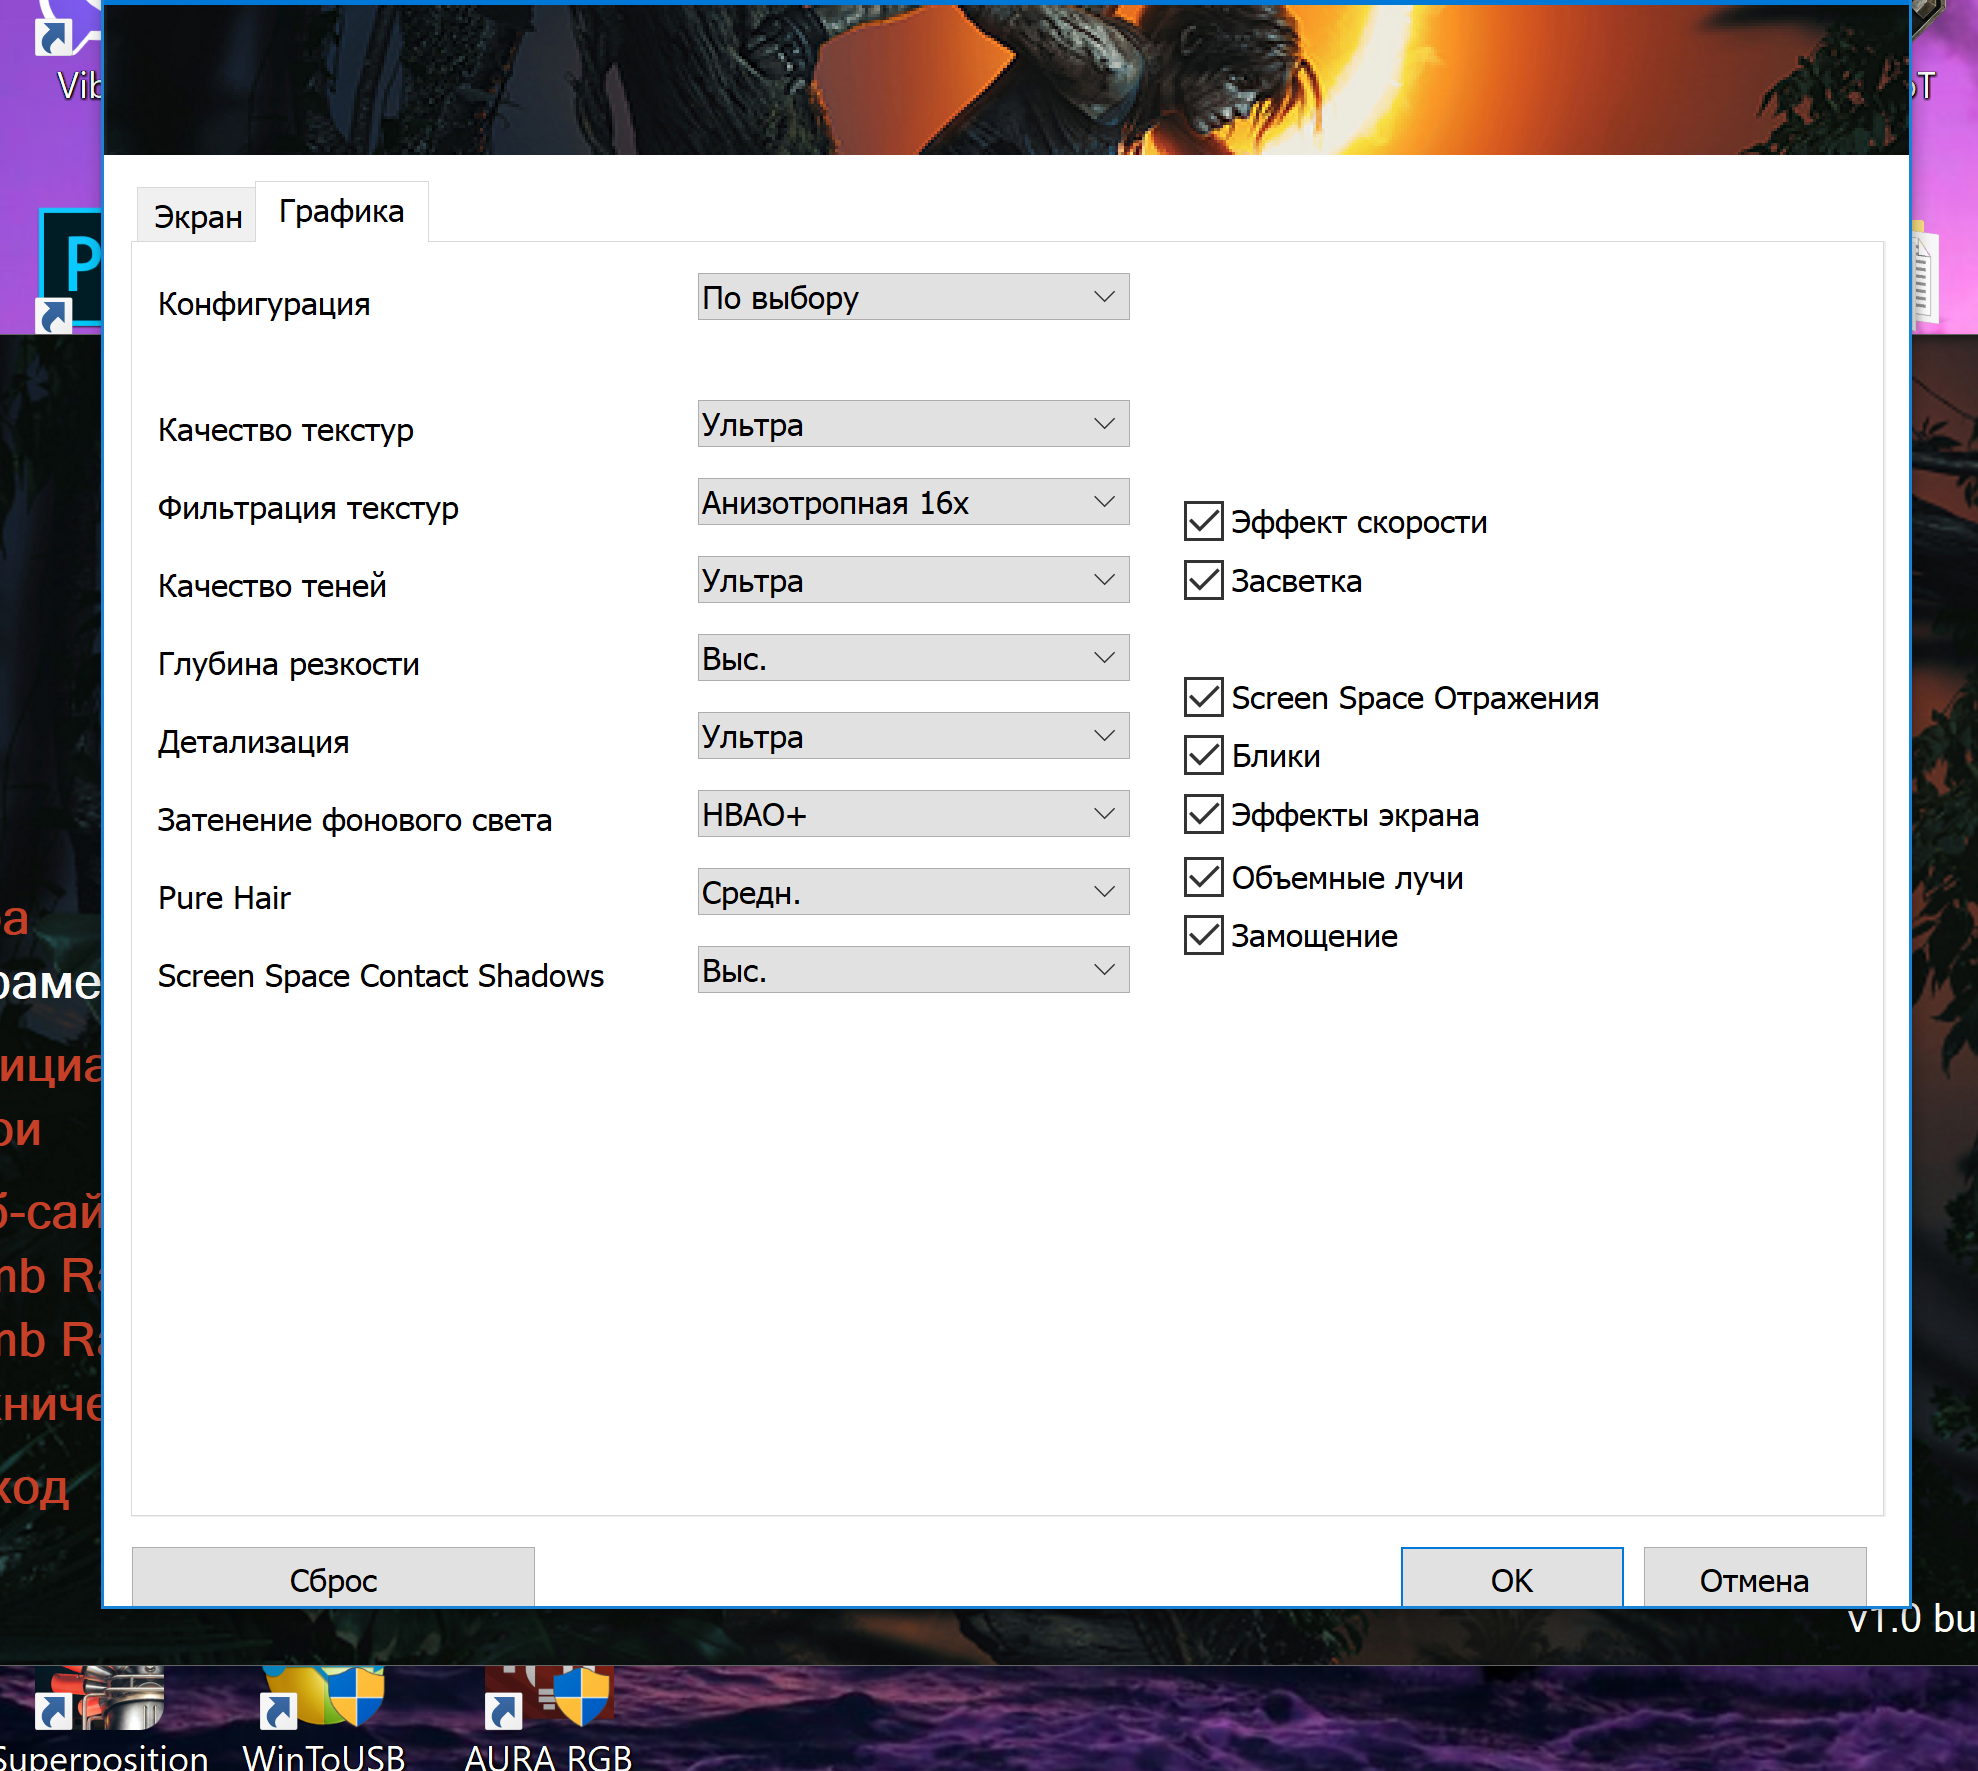This screenshot has width=1978, height=1771.
Task: Open Фильтрация текстур combo box
Action: (913, 503)
